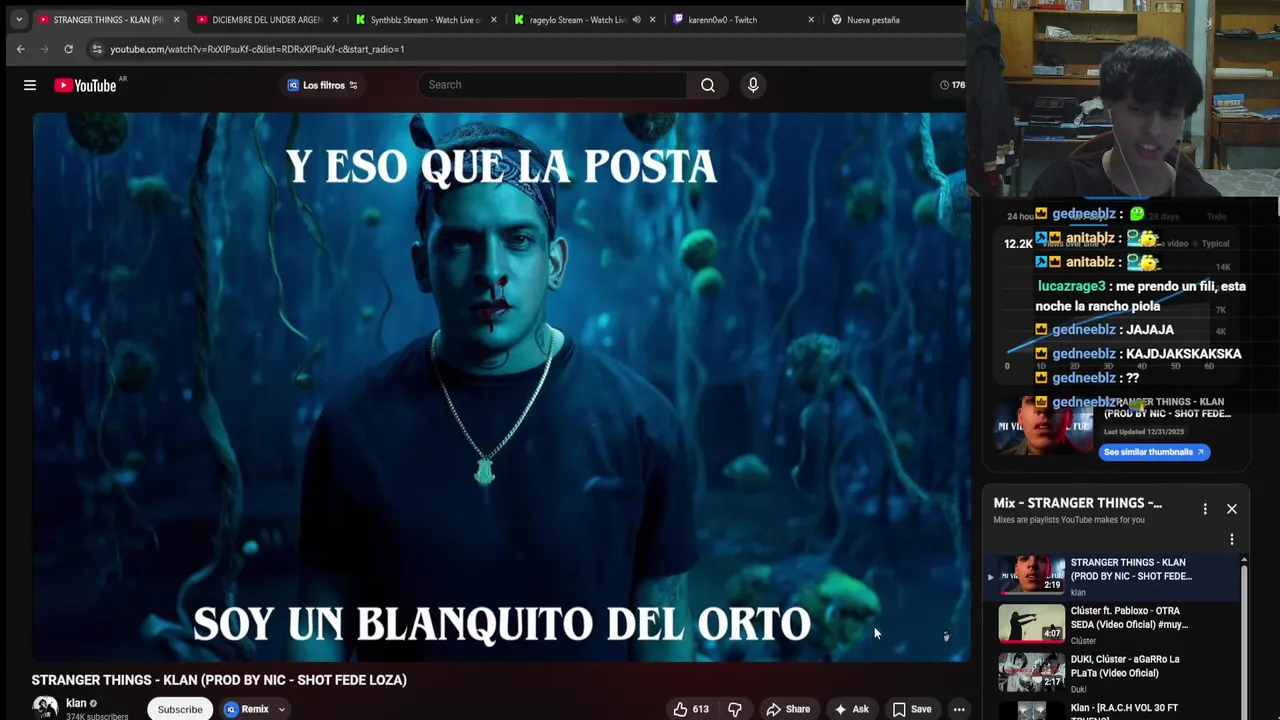
Task: Mute the rageylo Stream tab audio icon
Action: tap(636, 20)
